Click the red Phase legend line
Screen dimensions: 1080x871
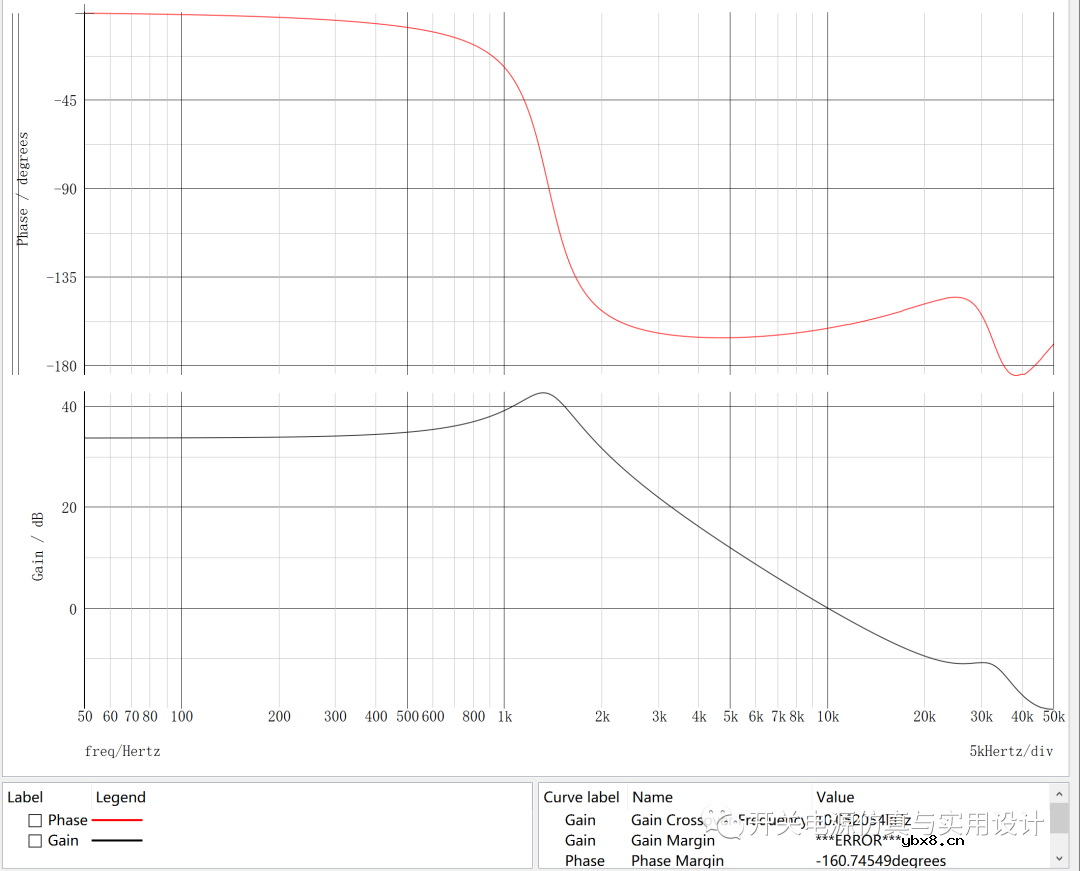pos(117,820)
